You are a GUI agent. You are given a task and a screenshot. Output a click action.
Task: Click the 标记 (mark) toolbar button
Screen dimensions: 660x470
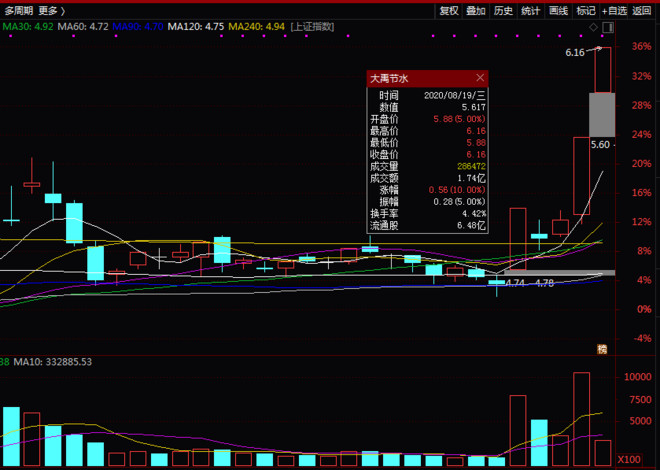click(x=585, y=11)
